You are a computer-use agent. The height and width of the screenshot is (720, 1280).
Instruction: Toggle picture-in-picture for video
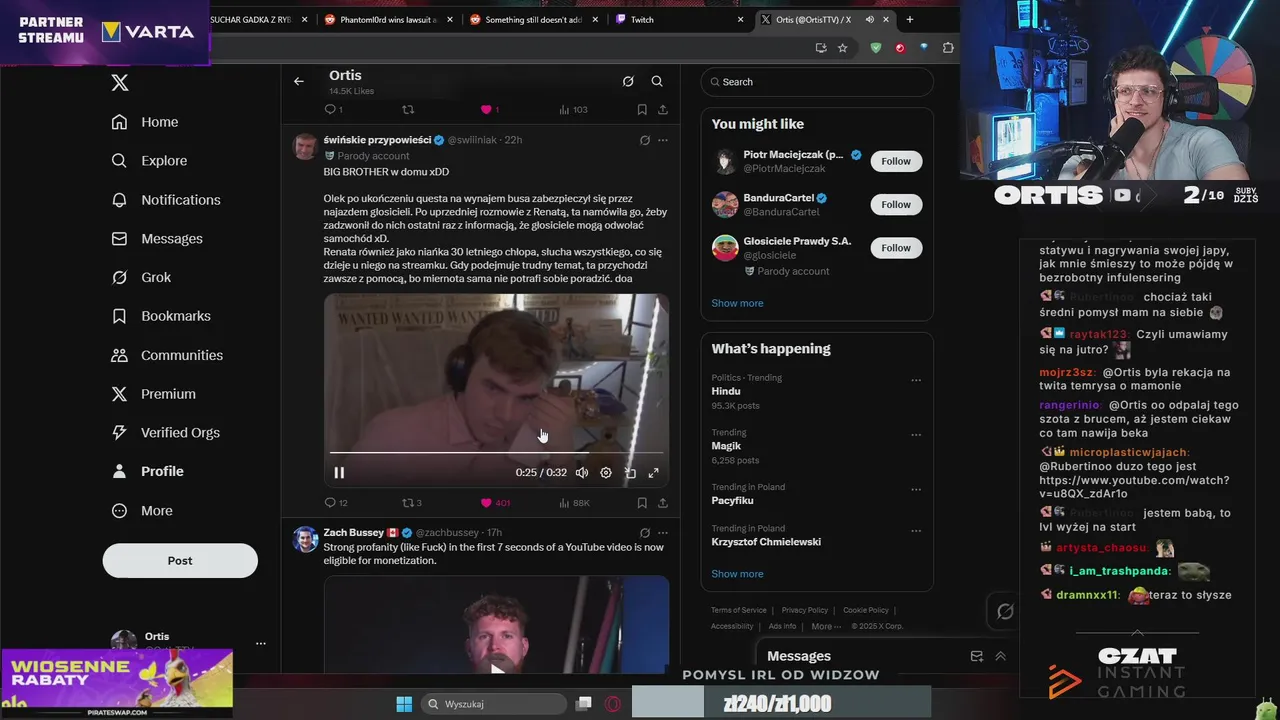(x=630, y=473)
